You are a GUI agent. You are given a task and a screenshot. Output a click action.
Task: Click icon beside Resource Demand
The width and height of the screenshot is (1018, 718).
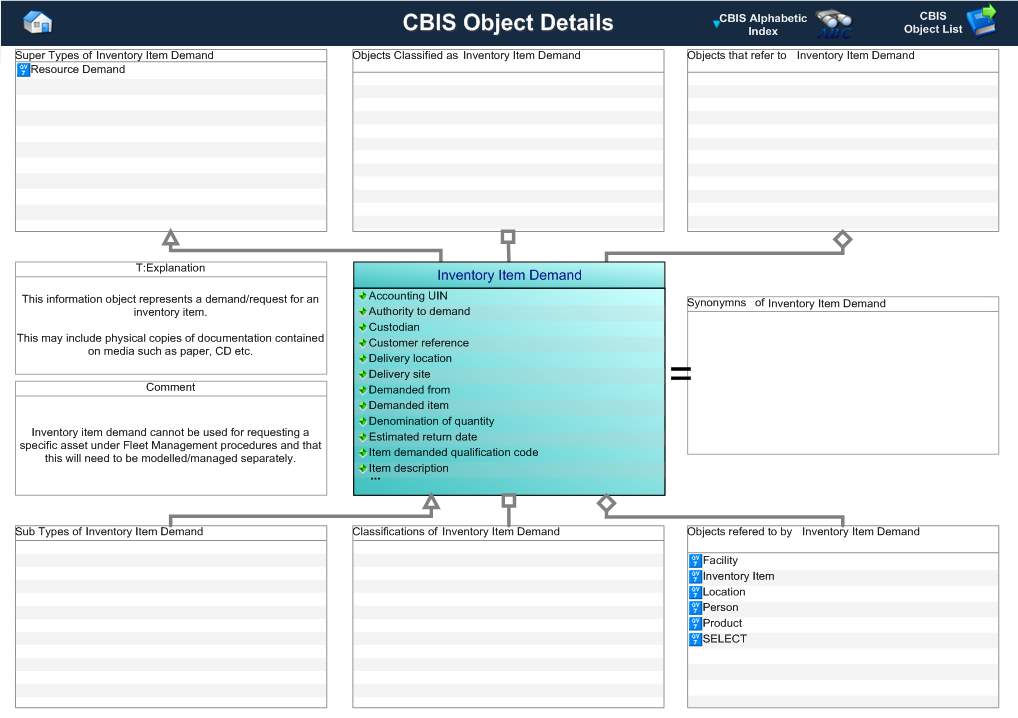click(24, 69)
